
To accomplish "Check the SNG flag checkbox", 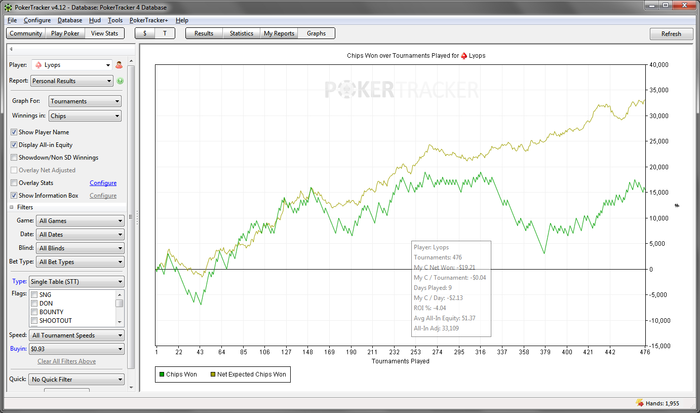I will [x=34, y=295].
